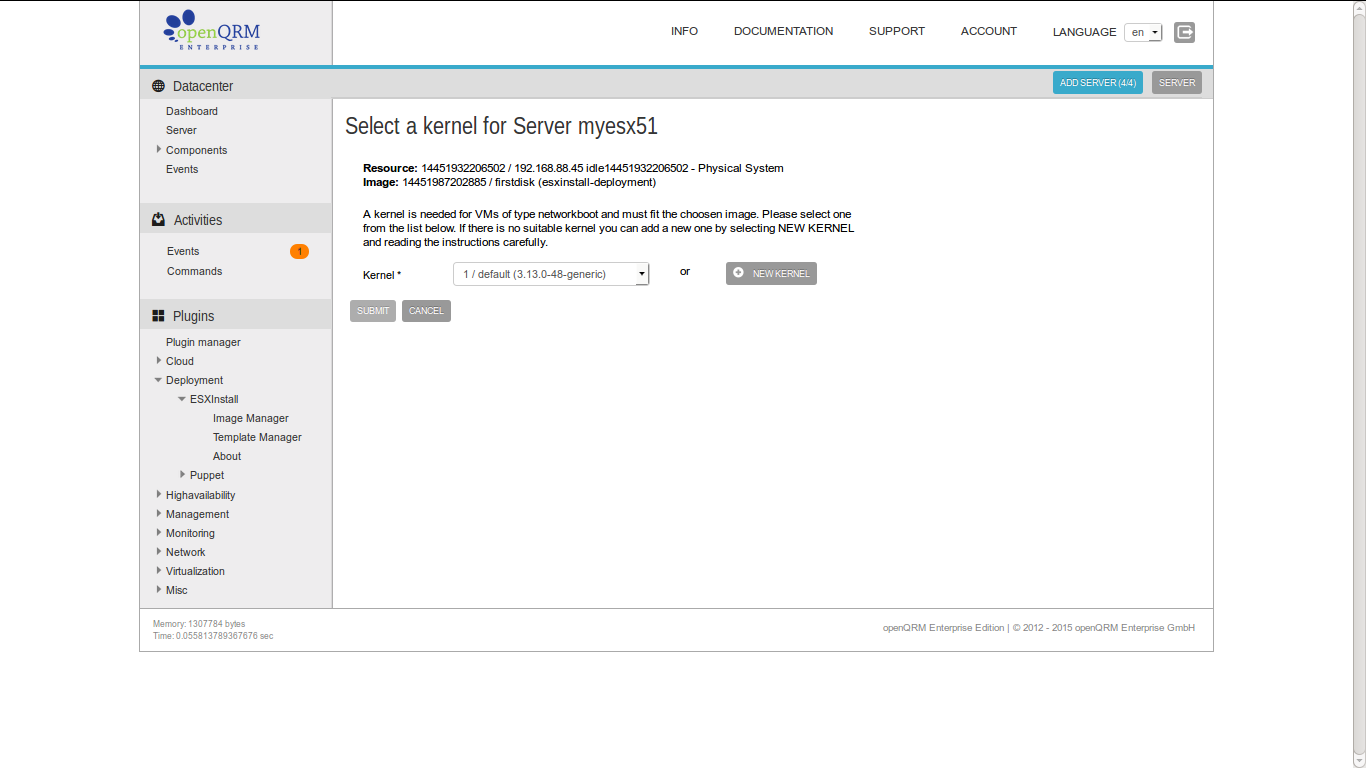Collapse the ESXInstall subtree
The height and width of the screenshot is (768, 1366).
tap(182, 399)
